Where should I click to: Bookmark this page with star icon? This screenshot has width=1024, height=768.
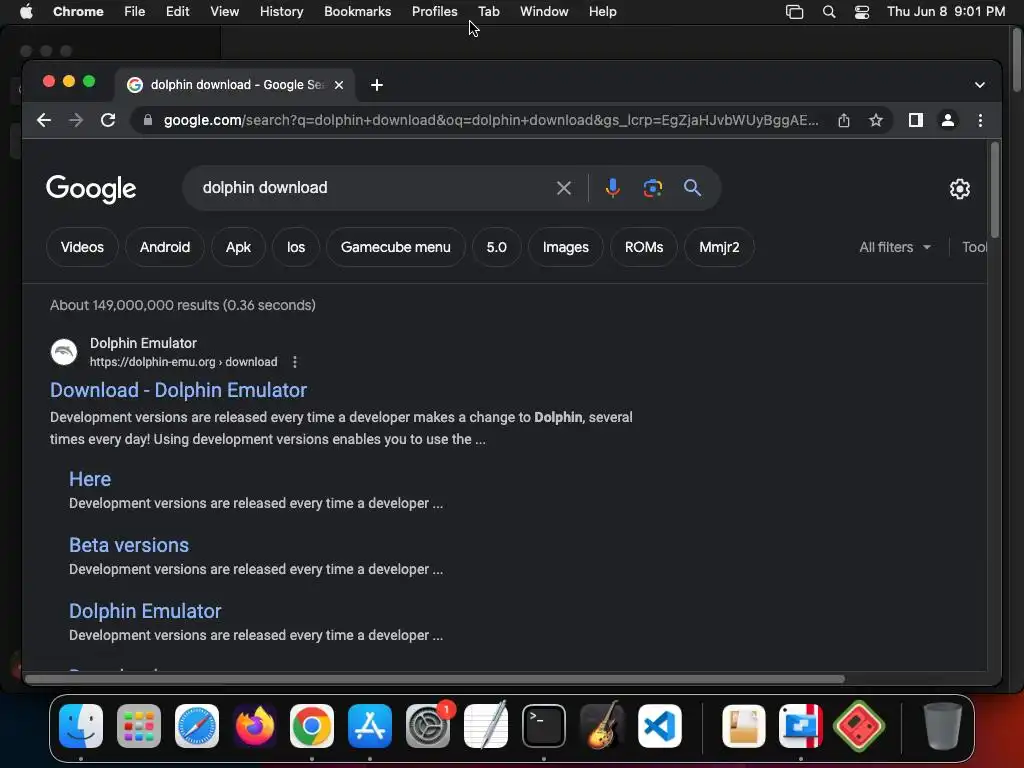click(876, 120)
